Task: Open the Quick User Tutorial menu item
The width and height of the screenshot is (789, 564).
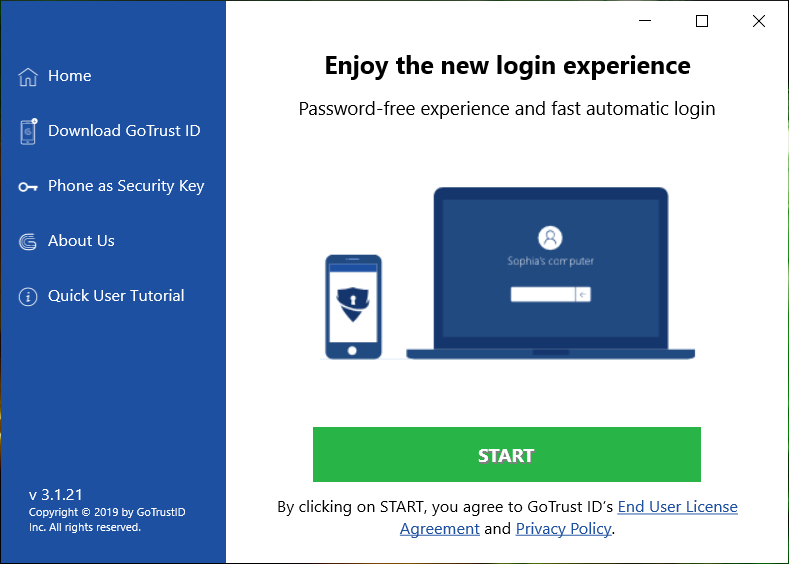Action: (x=116, y=296)
